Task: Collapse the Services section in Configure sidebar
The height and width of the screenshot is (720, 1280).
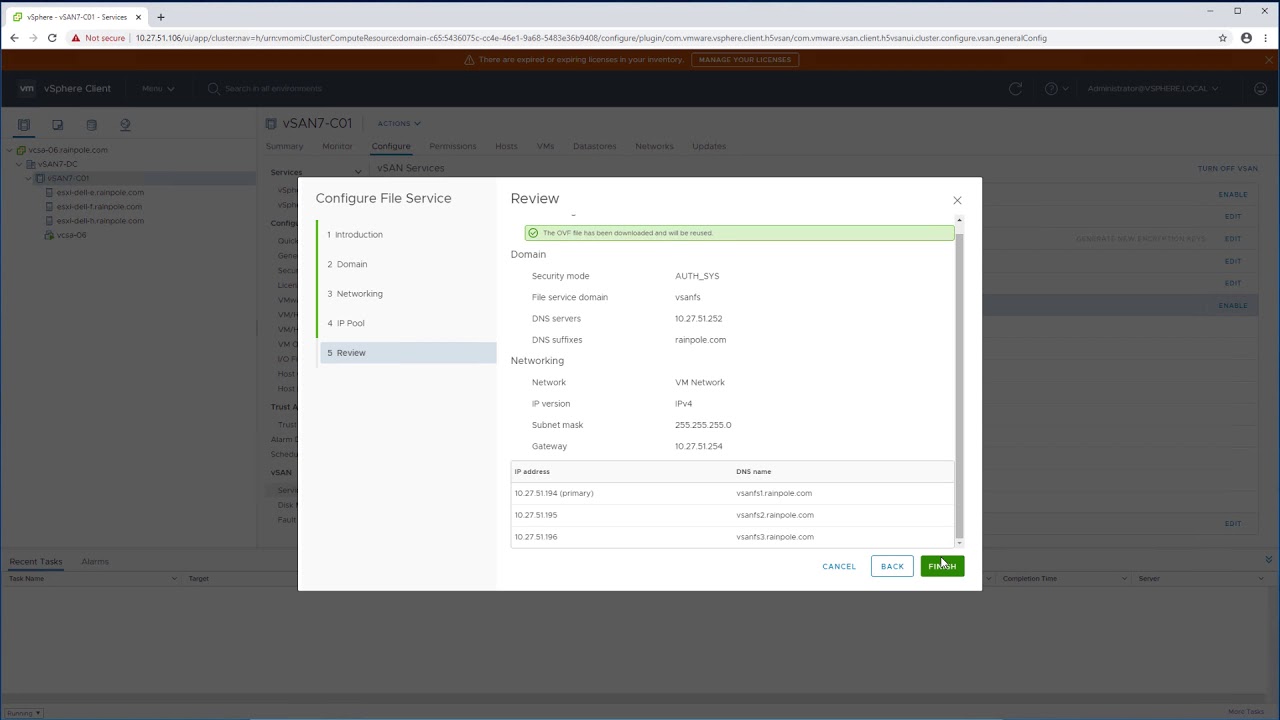Action: click(x=358, y=172)
